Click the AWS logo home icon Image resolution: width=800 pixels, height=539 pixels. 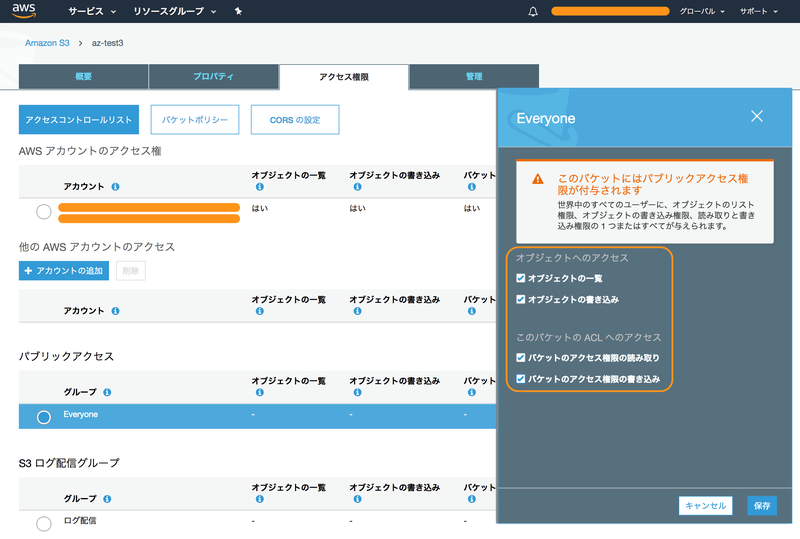point(23,10)
